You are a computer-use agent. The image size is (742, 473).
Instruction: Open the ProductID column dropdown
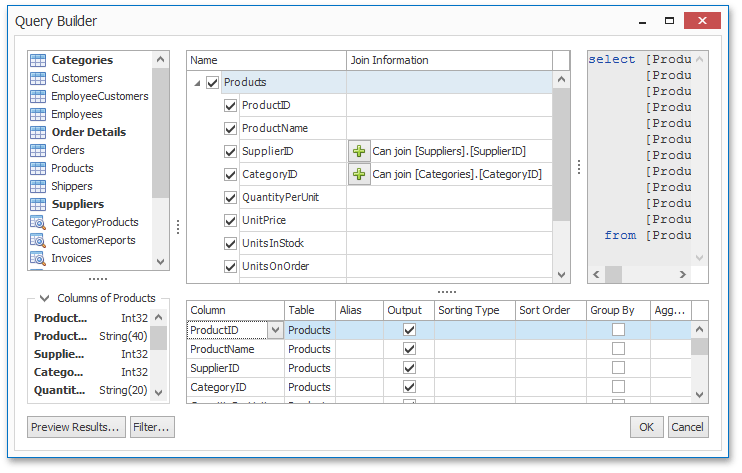(x=275, y=330)
